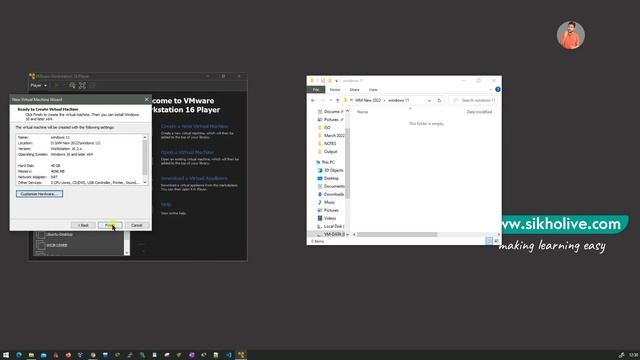The width and height of the screenshot is (640, 360).
Task: Click the VMware library scroll down arrow
Action: 127,253
